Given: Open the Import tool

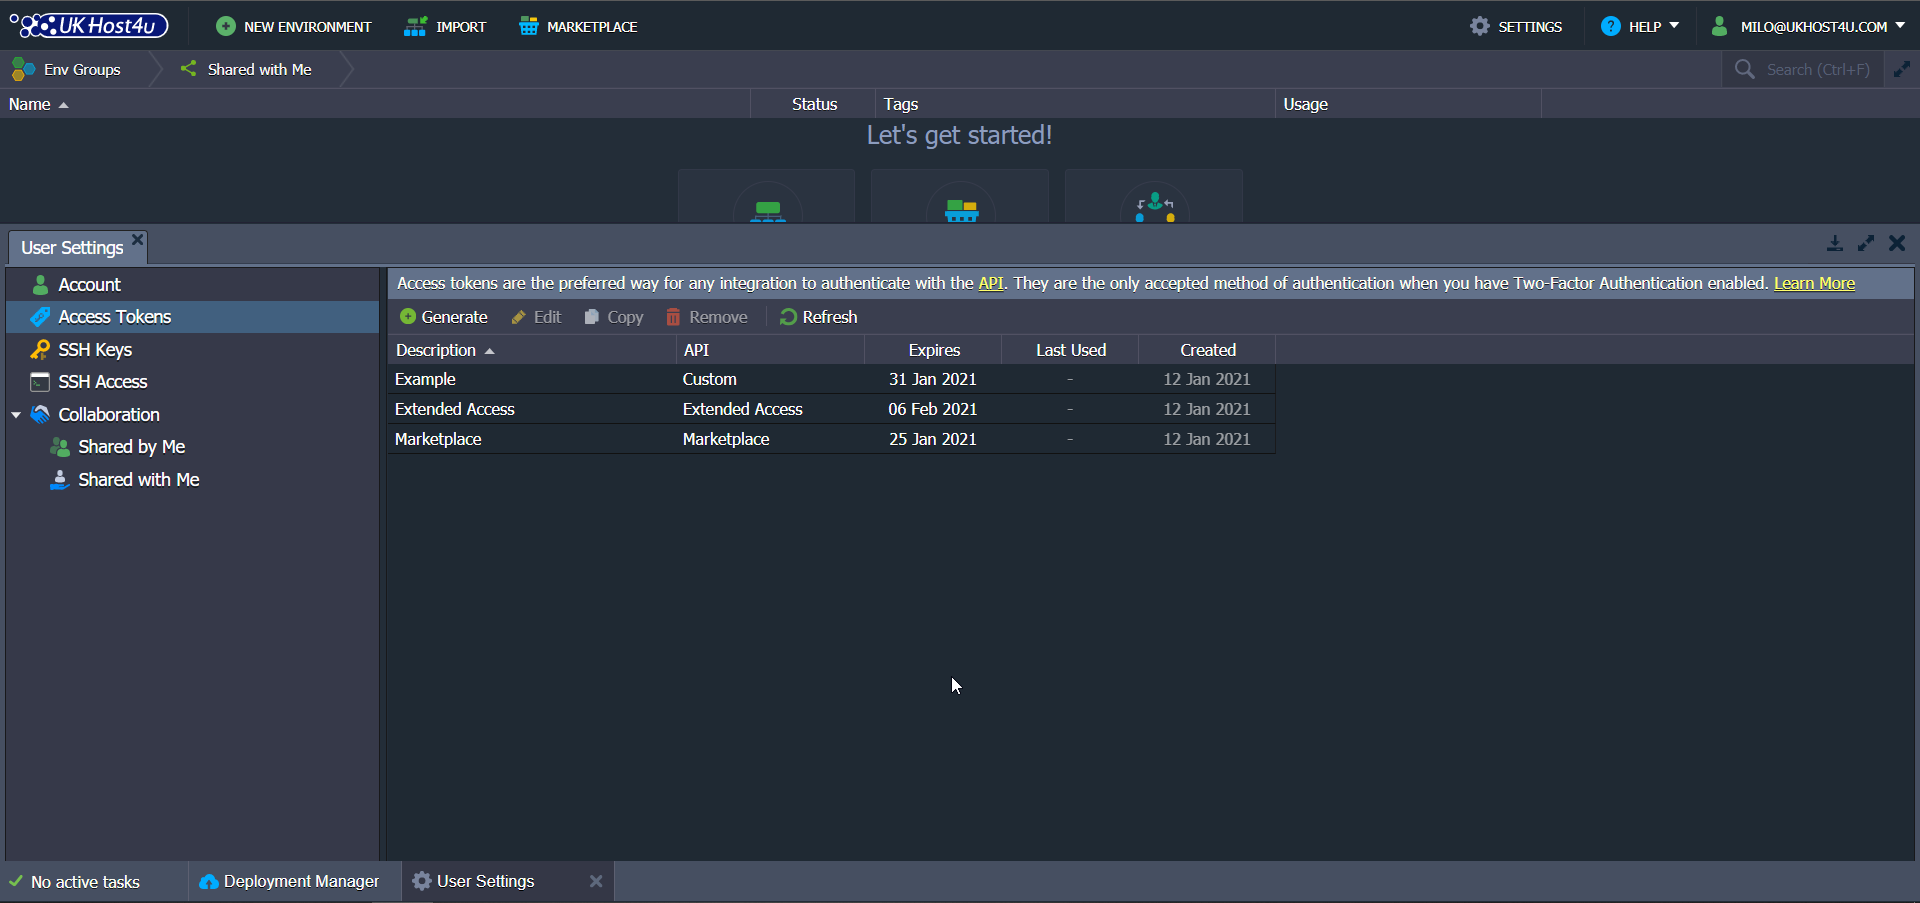Looking at the screenshot, I should point(445,26).
